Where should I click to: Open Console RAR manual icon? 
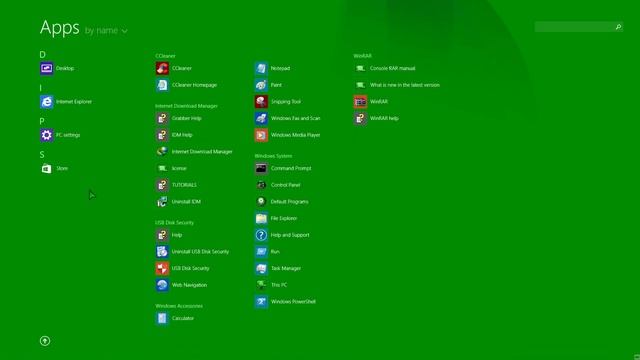pyautogui.click(x=360, y=68)
